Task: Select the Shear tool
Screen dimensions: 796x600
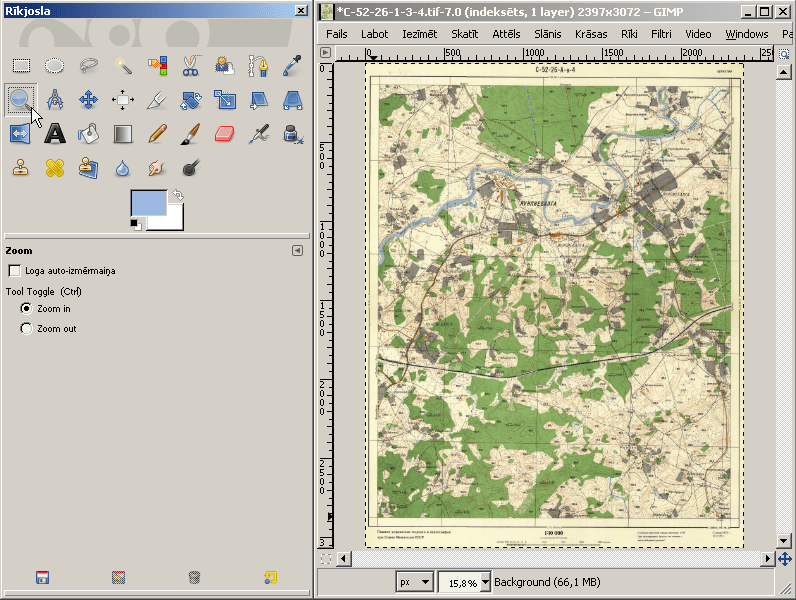Action: pos(258,100)
